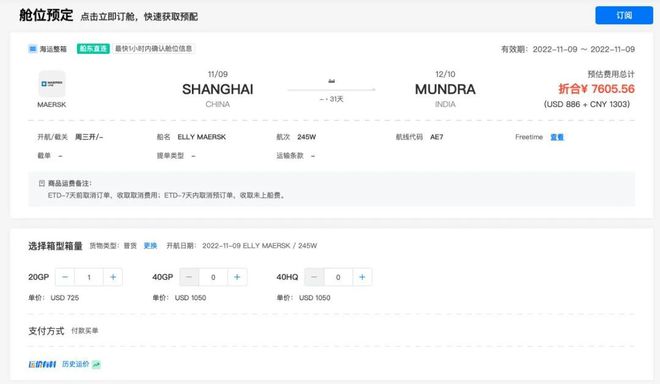Click the 40HQ USD 1050 unit price
660x384 pixels.
(314, 298)
